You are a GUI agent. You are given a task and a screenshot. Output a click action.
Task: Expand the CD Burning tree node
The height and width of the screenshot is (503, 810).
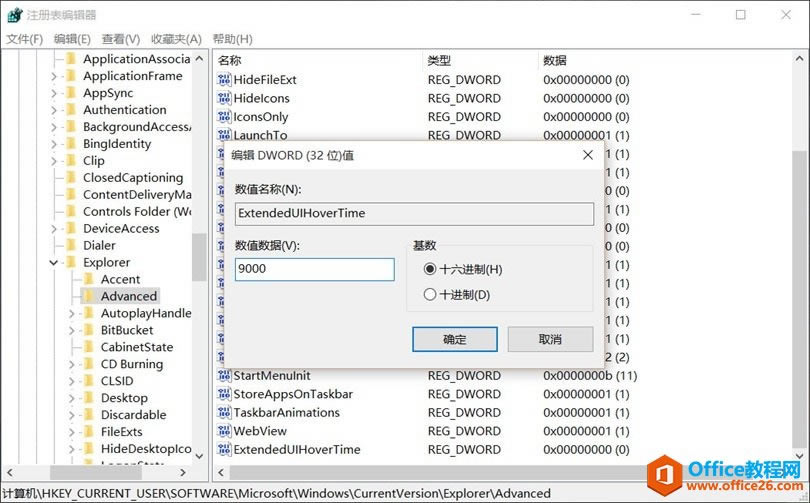pos(72,365)
